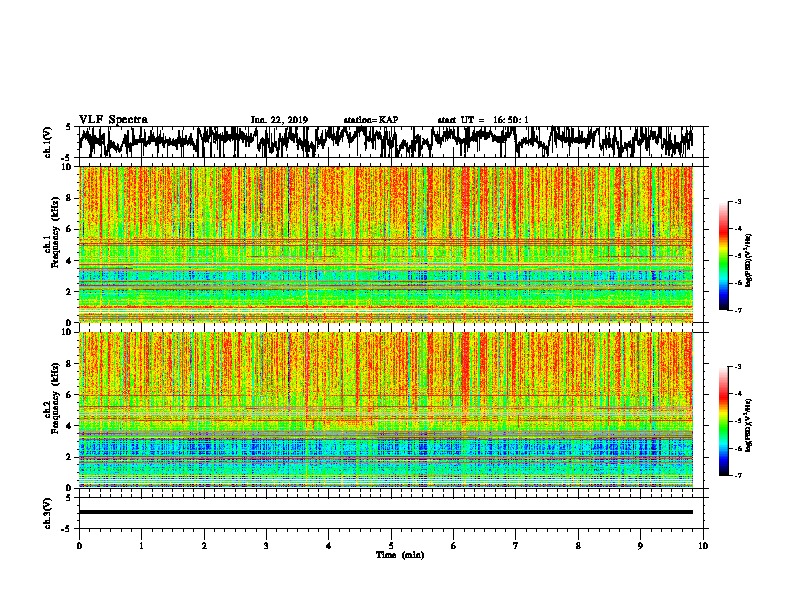Click the ch.3(V) black trace line

pos(386,512)
